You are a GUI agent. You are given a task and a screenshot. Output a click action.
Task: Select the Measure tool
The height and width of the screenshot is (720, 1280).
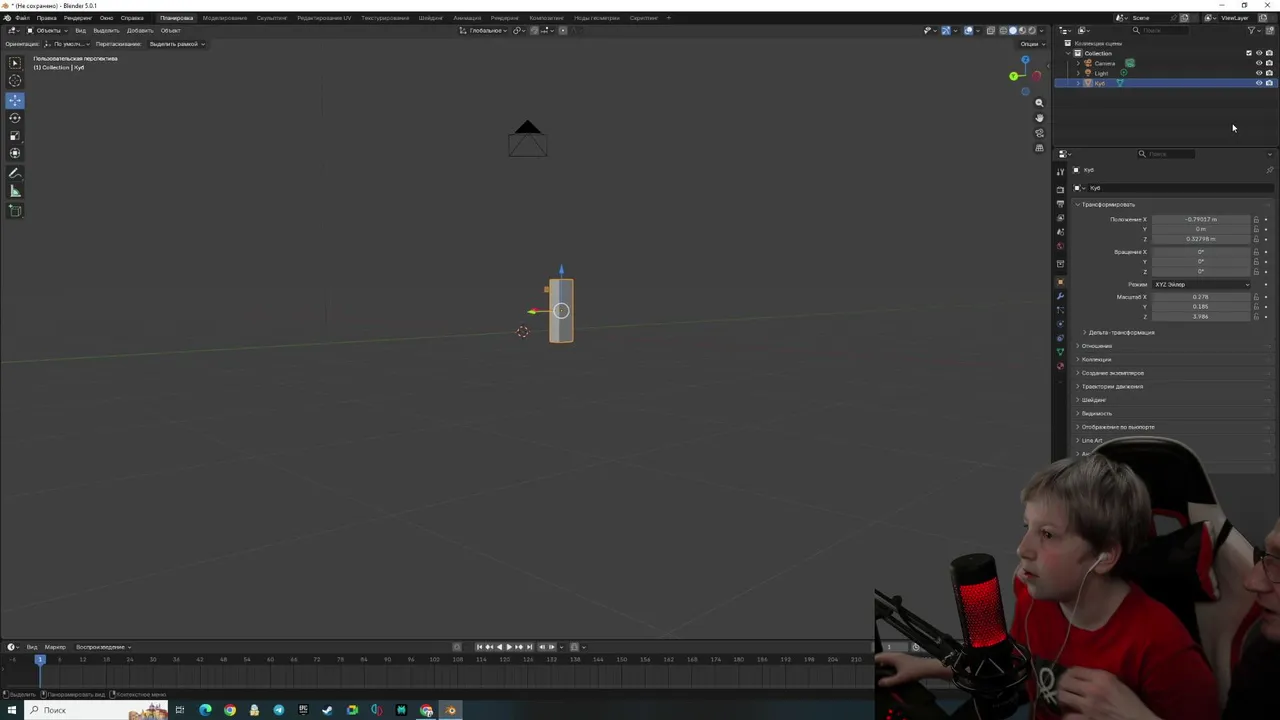pyautogui.click(x=15, y=192)
